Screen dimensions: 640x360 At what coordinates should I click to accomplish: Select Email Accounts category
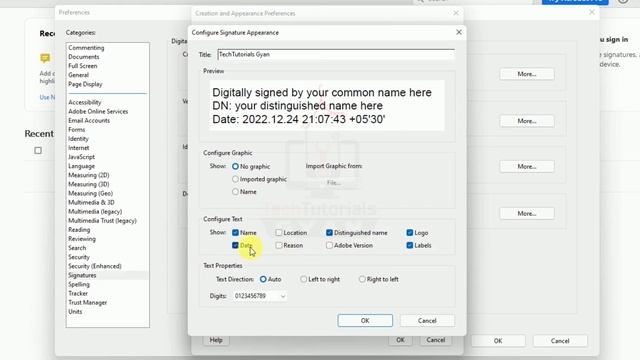pyautogui.click(x=89, y=120)
